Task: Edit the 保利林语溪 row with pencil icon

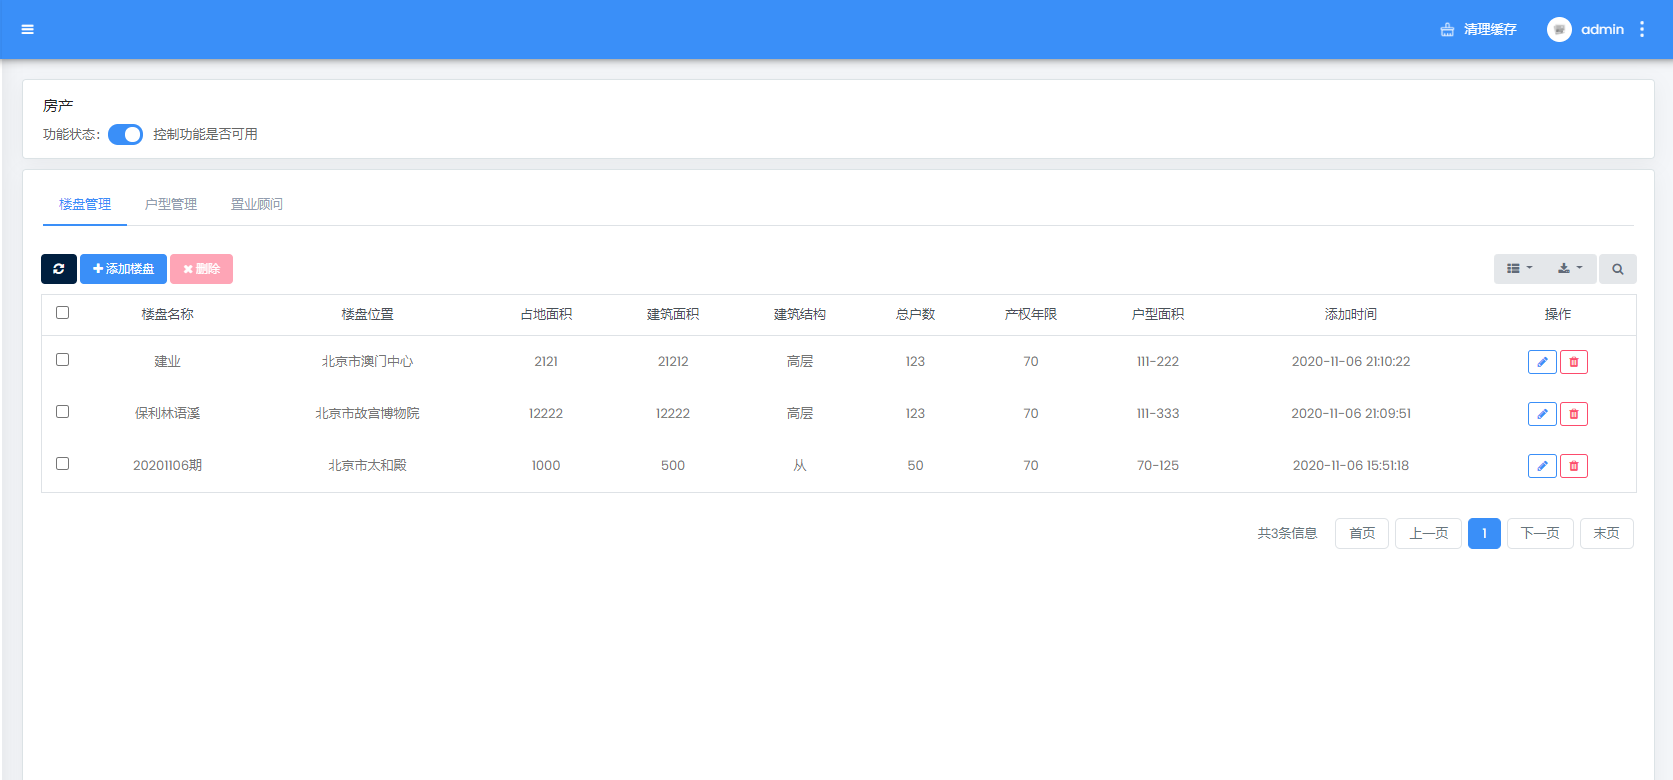Action: [x=1542, y=414]
